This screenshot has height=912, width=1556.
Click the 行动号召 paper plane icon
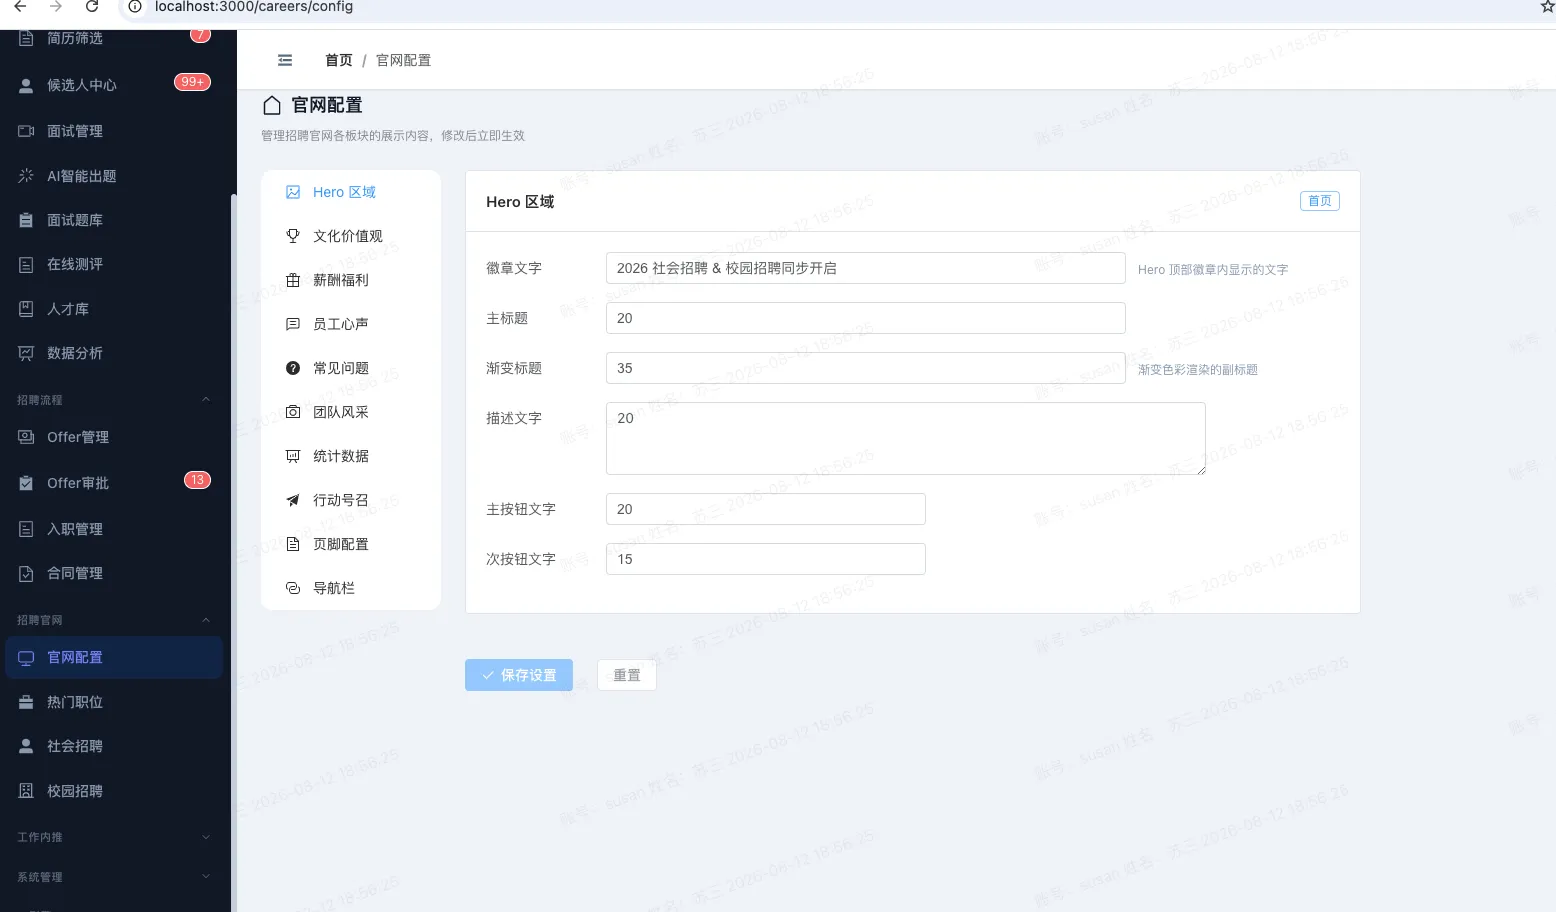[293, 500]
